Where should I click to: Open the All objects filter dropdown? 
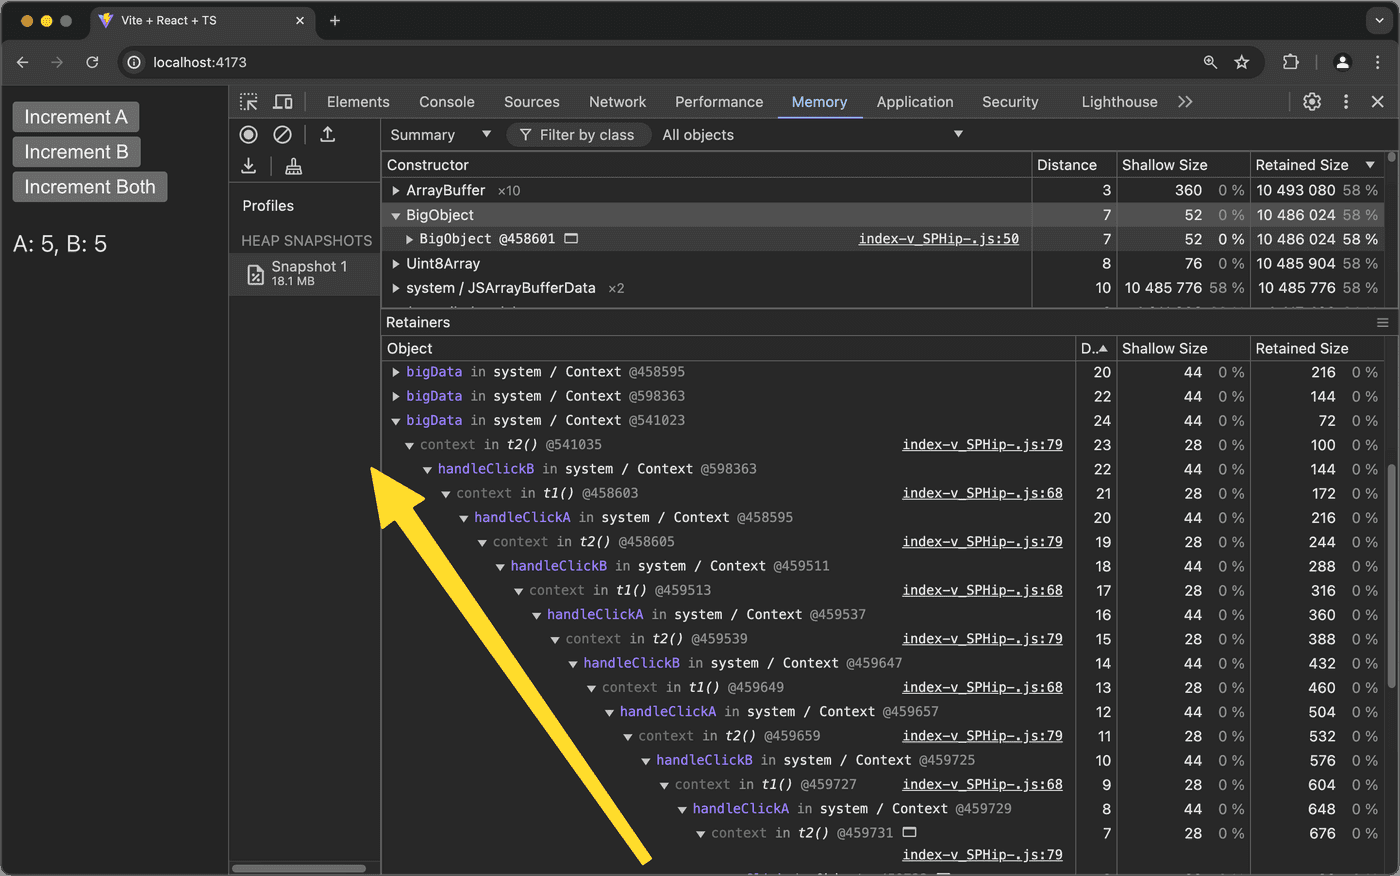811,135
